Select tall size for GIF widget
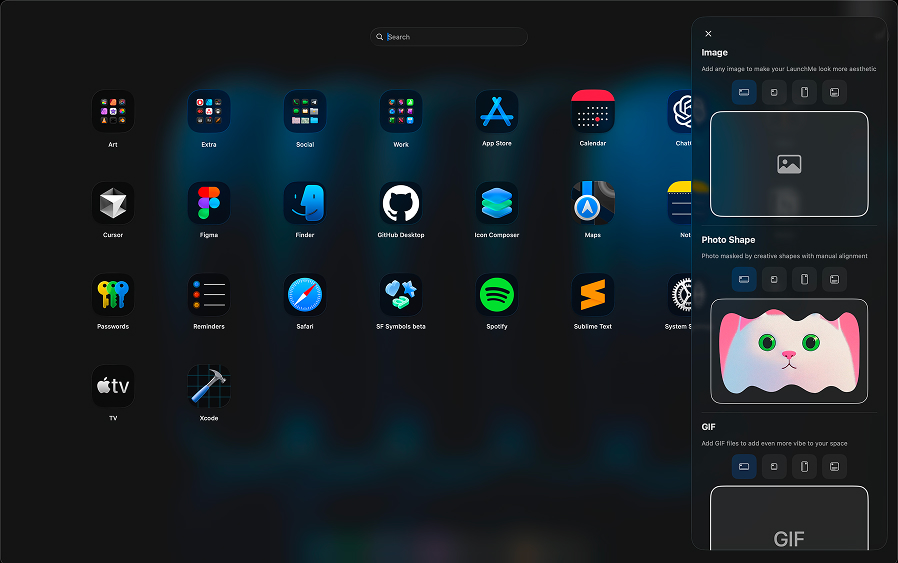 coord(804,467)
